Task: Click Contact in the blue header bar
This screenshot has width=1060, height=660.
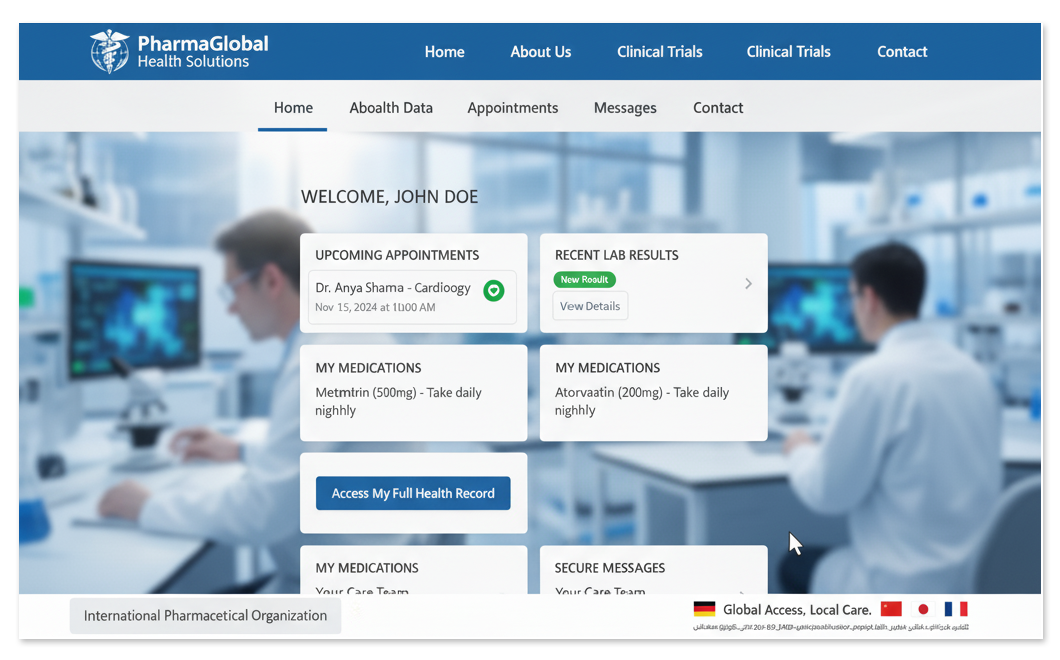Action: [902, 52]
